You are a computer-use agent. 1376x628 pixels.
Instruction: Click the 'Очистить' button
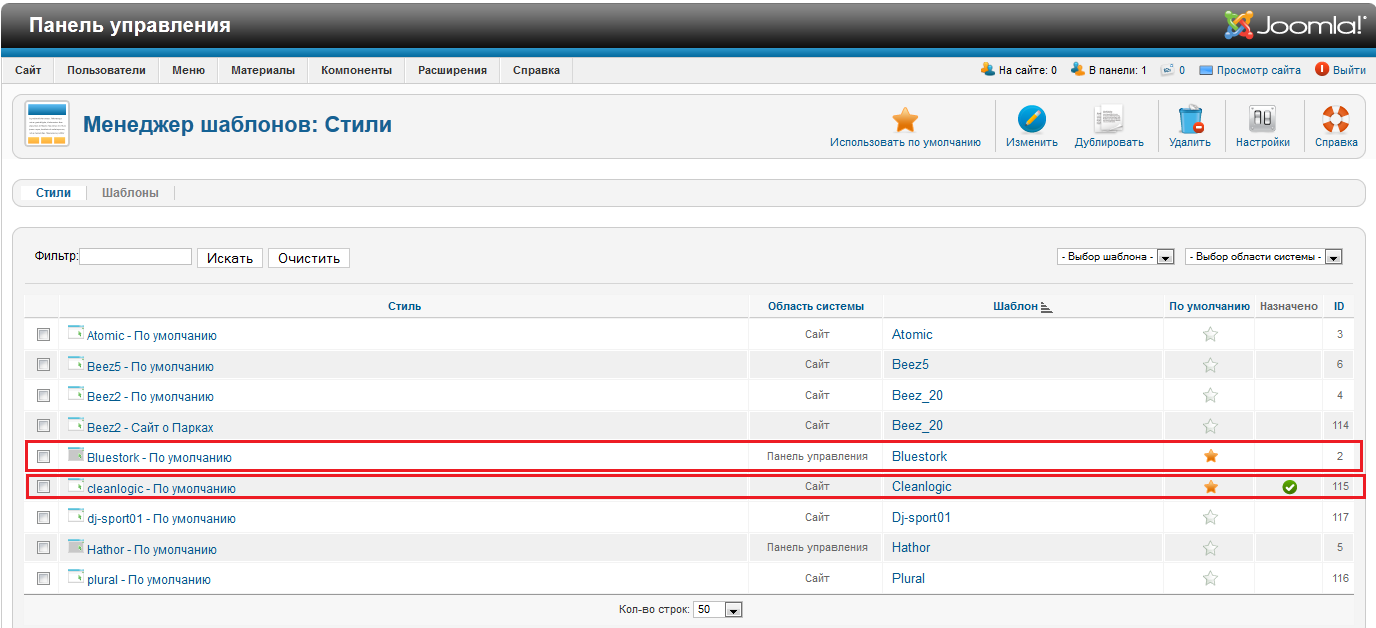[x=309, y=258]
